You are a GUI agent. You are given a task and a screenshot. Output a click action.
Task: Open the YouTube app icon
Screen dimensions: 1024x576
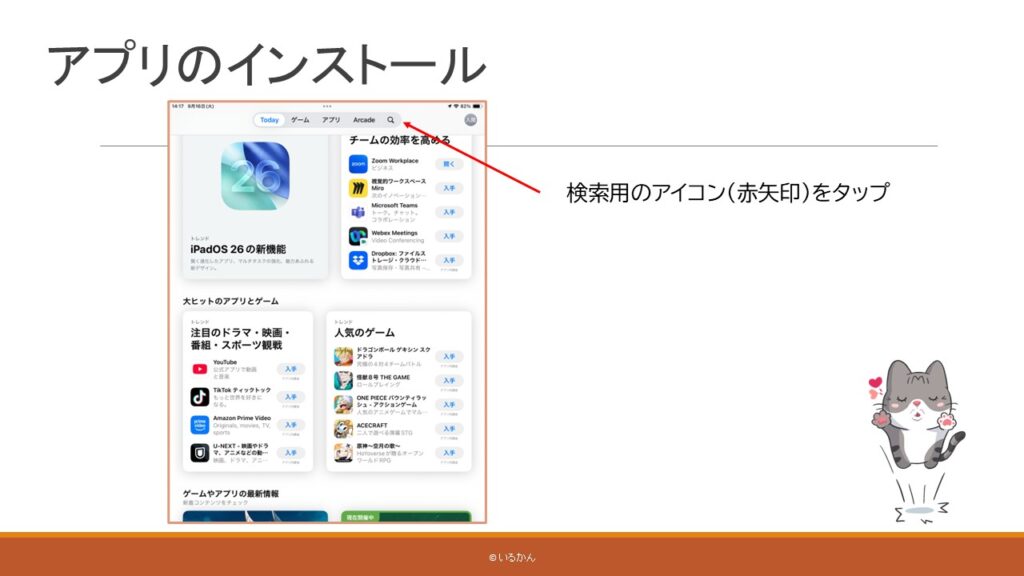coord(200,369)
